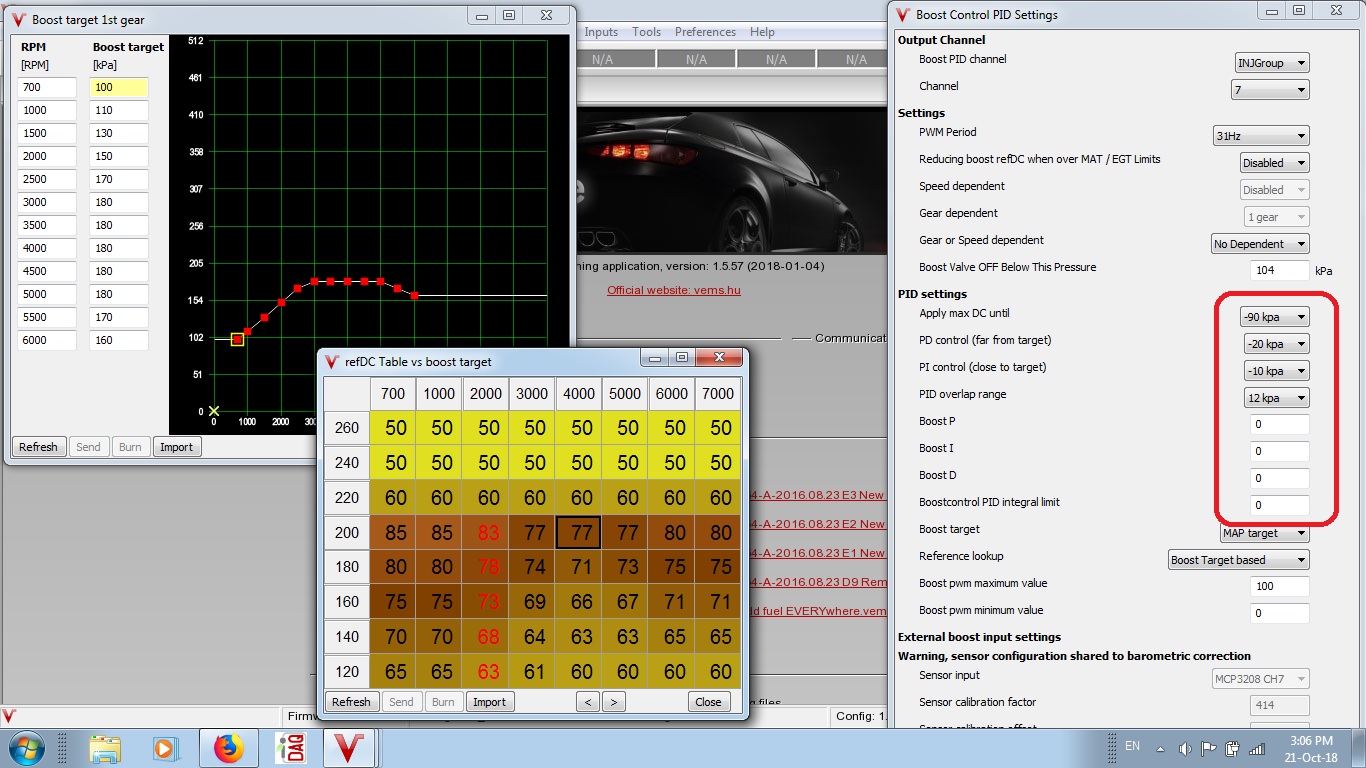This screenshot has height=768, width=1366.
Task: Open Firefox from the taskbar
Action: pyautogui.click(x=228, y=748)
